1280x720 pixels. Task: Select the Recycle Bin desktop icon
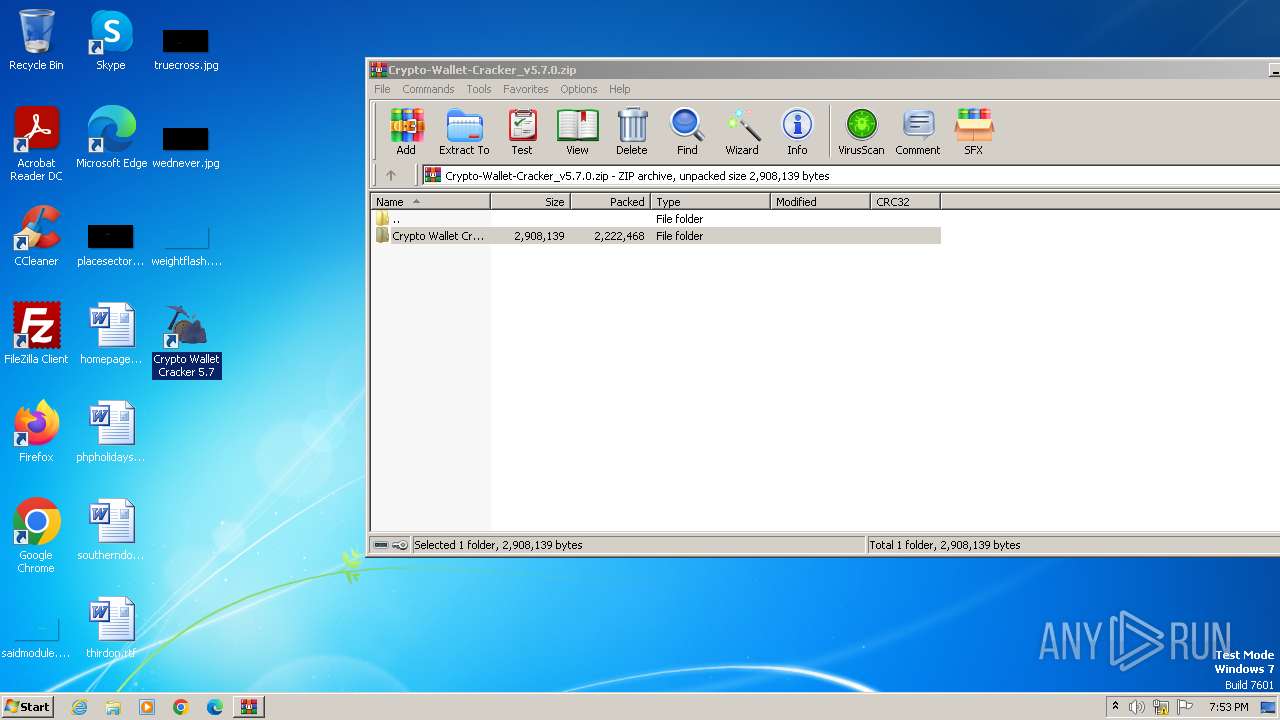(x=36, y=40)
